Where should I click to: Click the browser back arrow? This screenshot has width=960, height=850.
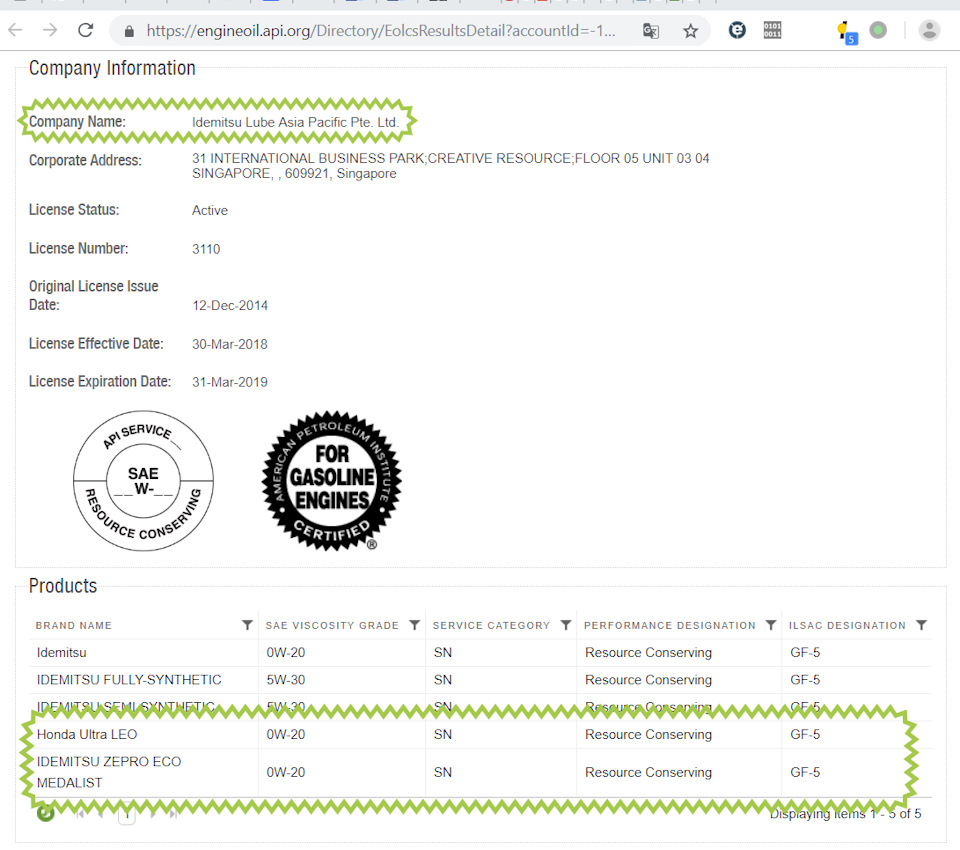15,30
